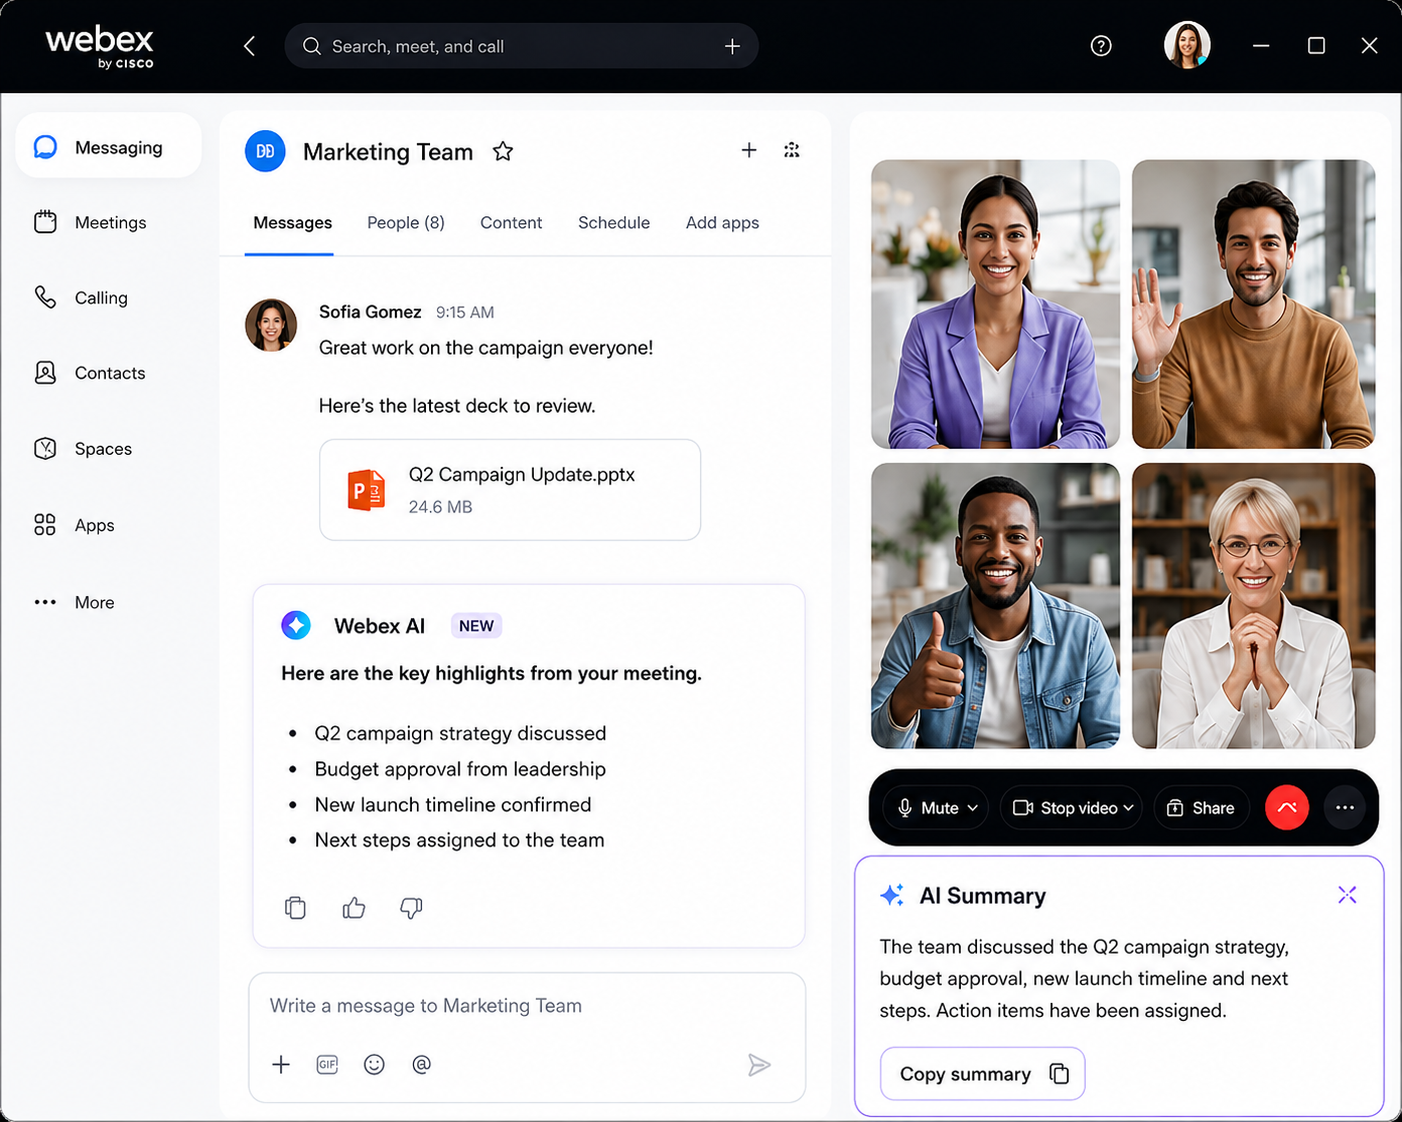Click the search magnifier icon
The height and width of the screenshot is (1122, 1402).
pos(312,46)
